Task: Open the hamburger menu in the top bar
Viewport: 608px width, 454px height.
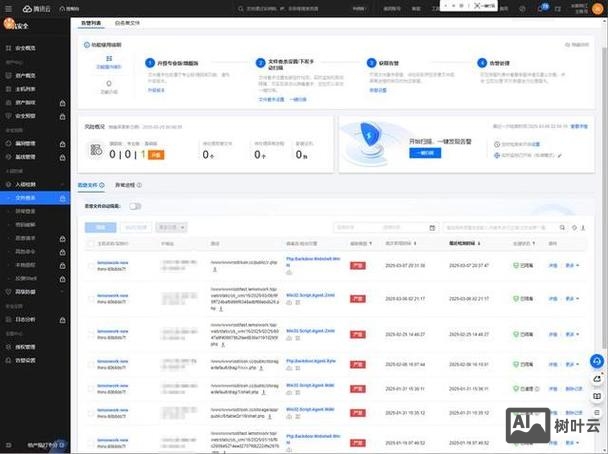Action: [9, 6]
